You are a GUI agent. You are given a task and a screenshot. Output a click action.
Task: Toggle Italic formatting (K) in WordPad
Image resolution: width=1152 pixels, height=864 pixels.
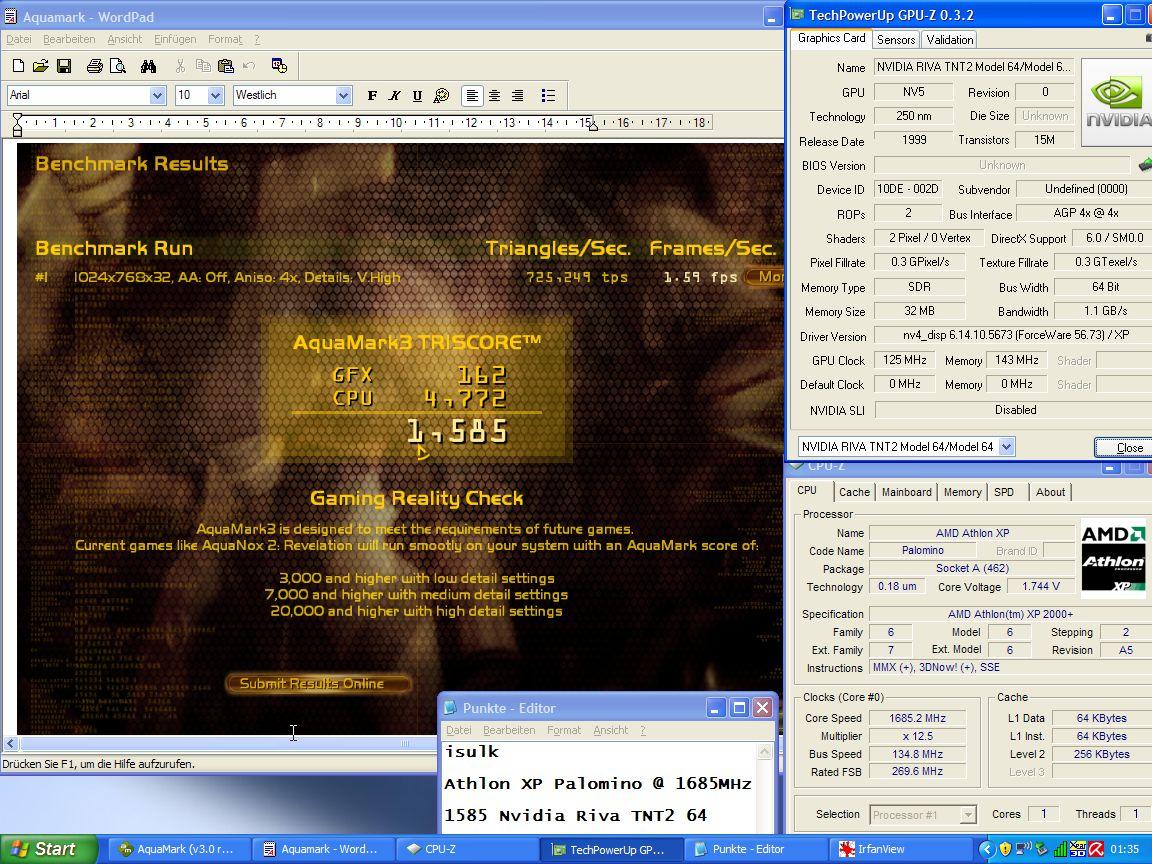coord(395,96)
